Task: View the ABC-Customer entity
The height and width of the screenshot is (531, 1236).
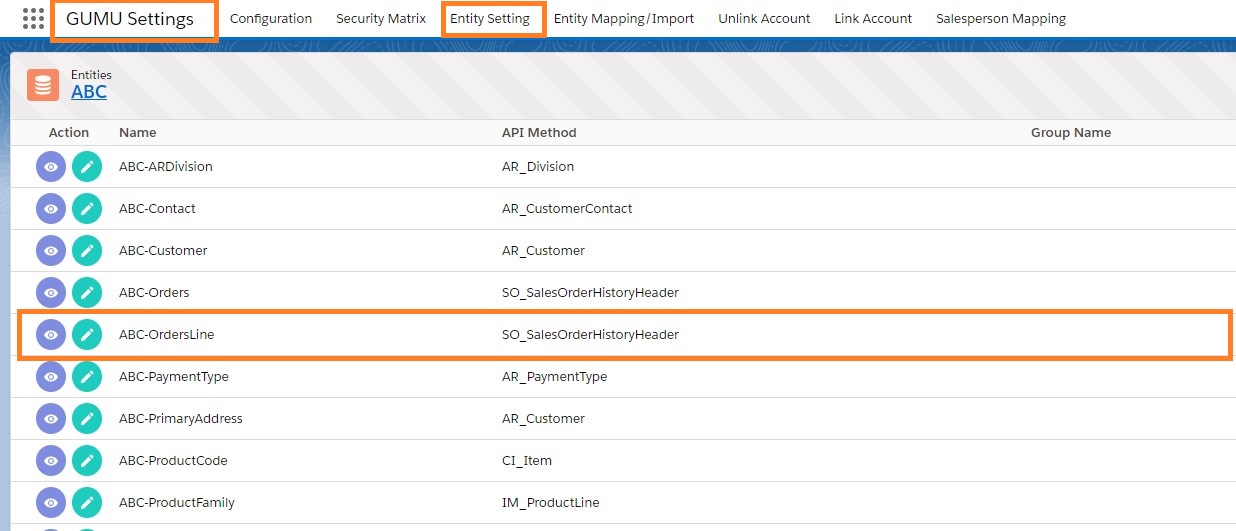Action: (x=51, y=251)
